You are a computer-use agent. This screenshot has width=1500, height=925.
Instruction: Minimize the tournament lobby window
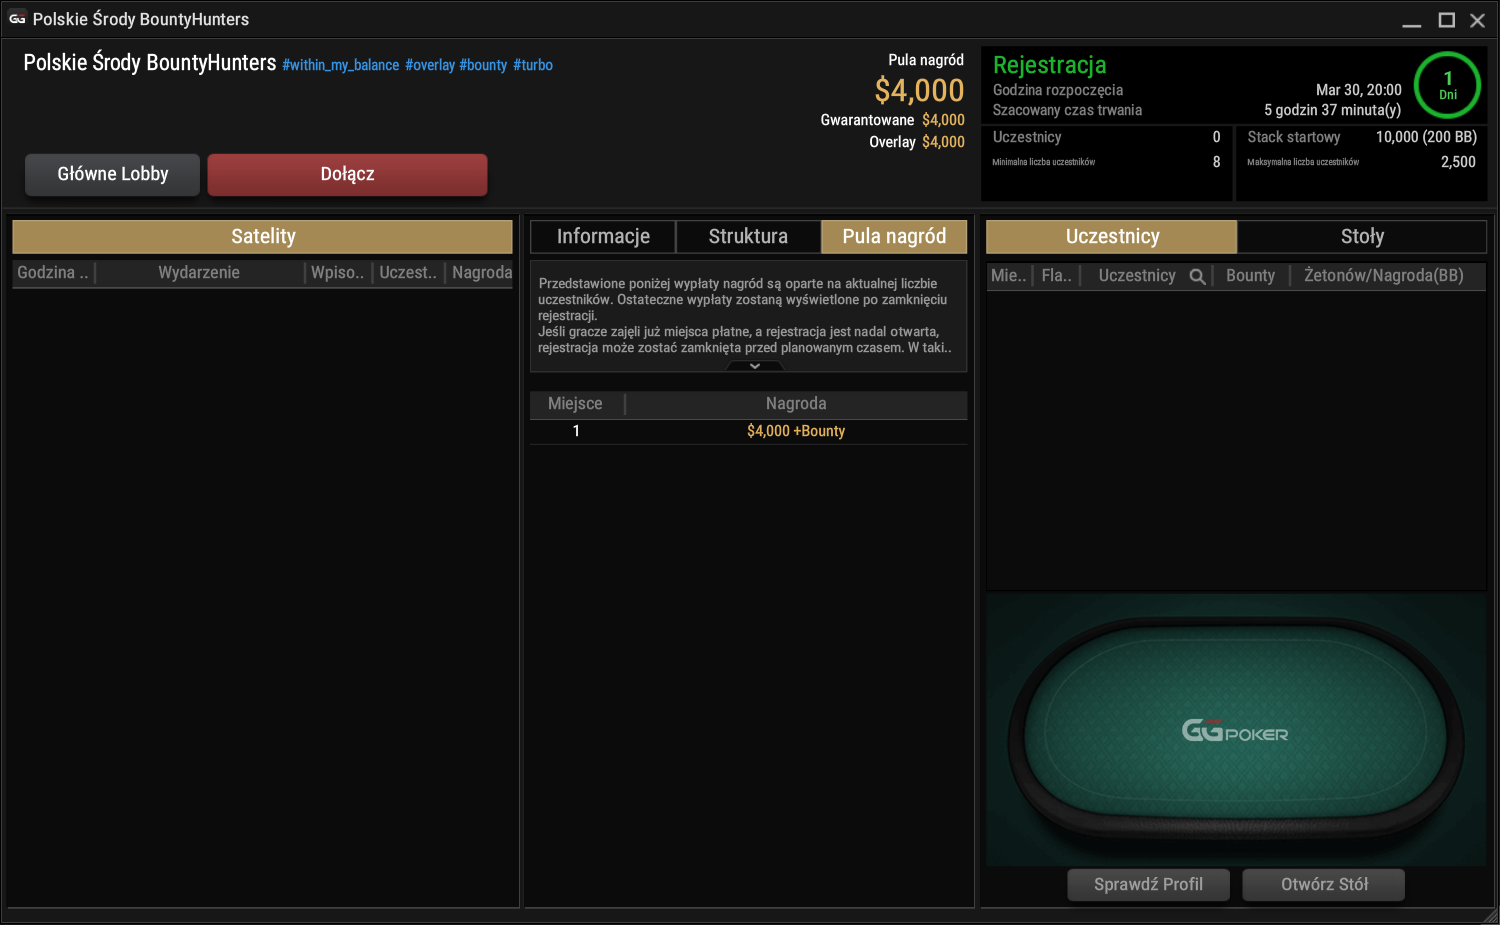[1412, 20]
